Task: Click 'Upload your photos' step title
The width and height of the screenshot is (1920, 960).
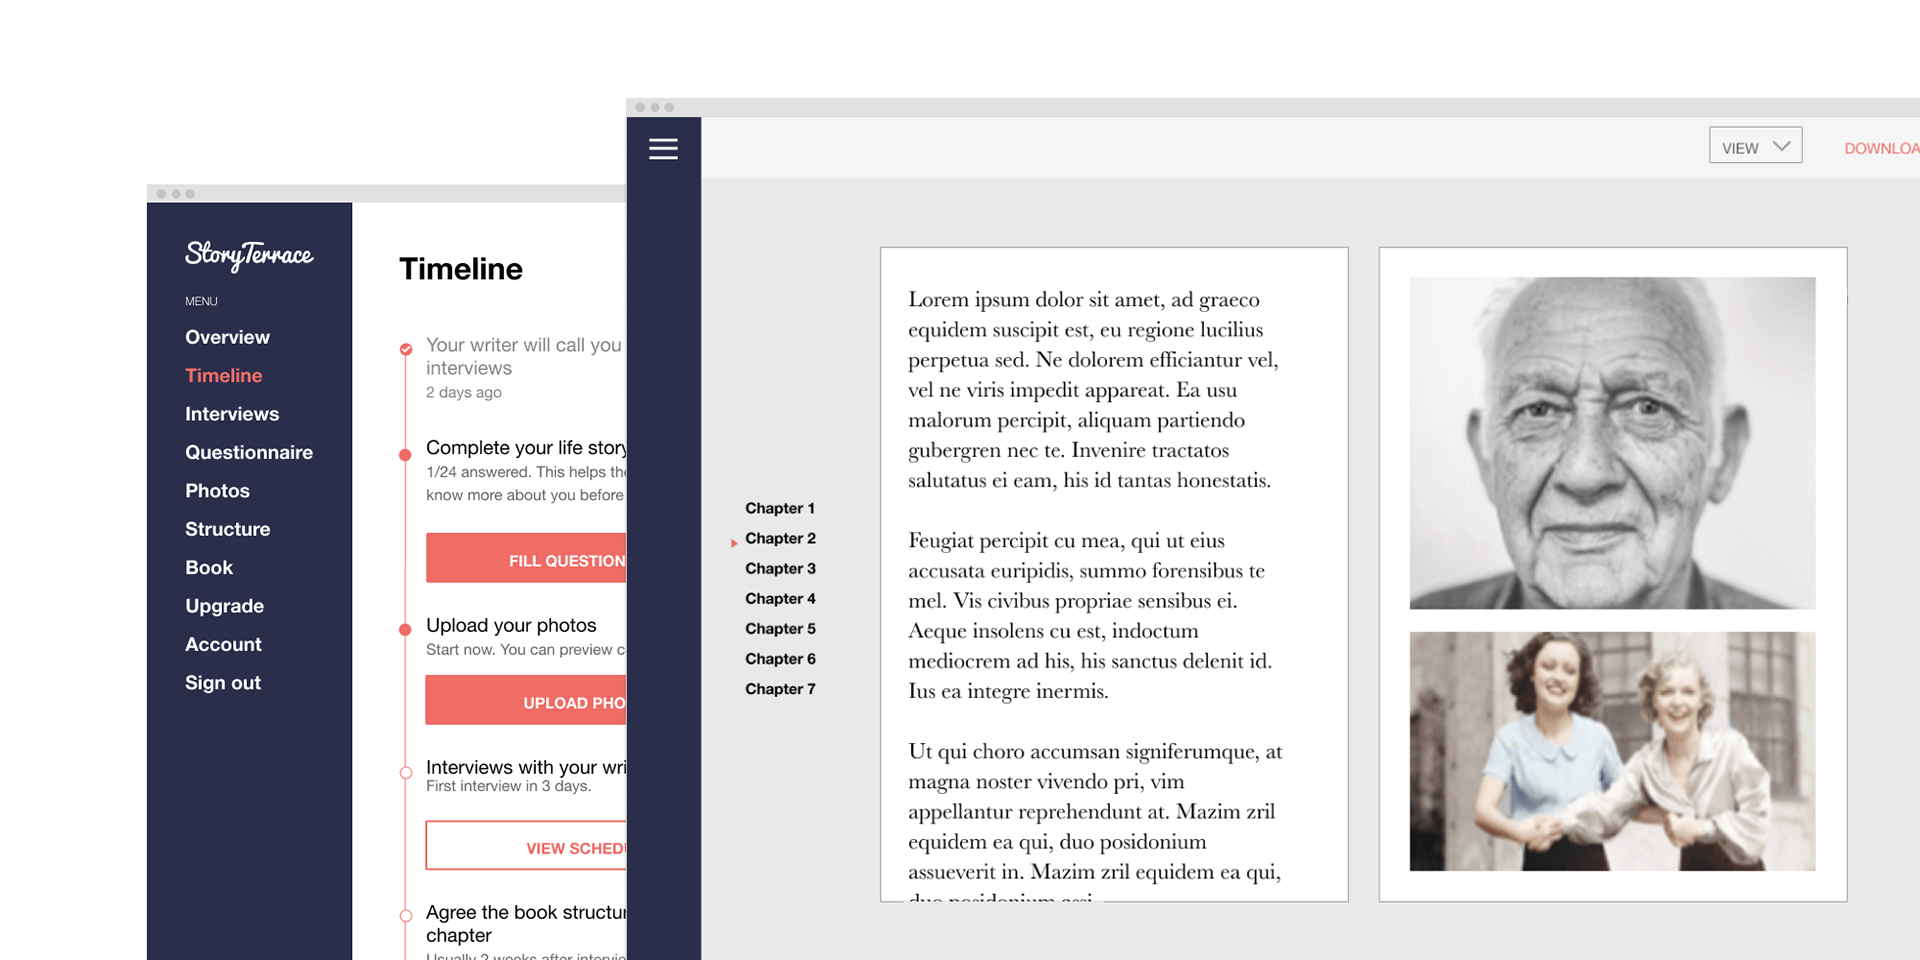Action: click(x=511, y=625)
